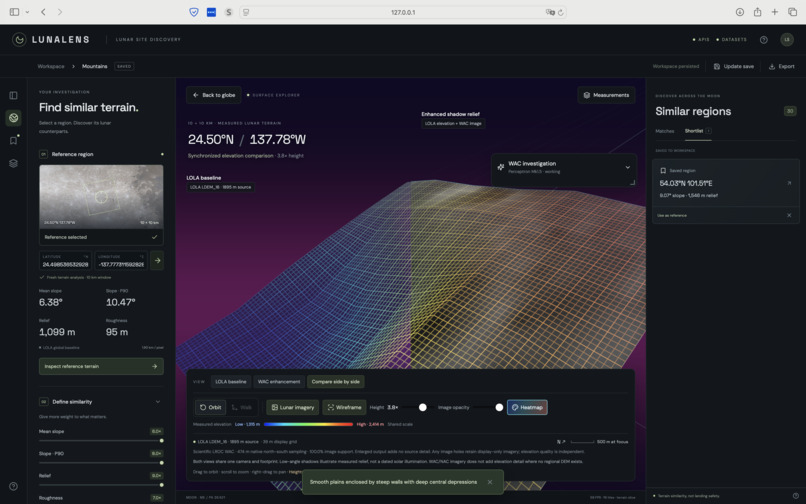The image size is (806, 504).
Task: Adjust the Relief weight slider
Action: click(101, 485)
